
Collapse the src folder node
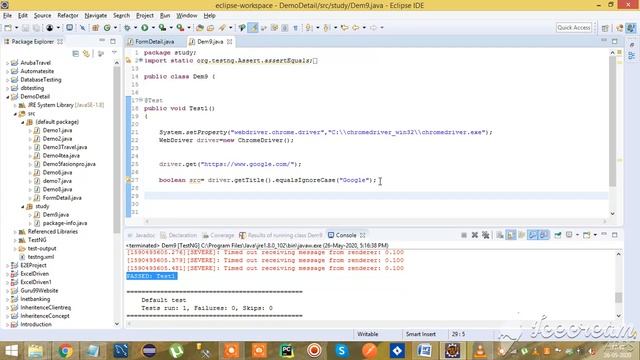pyautogui.click(x=15, y=114)
